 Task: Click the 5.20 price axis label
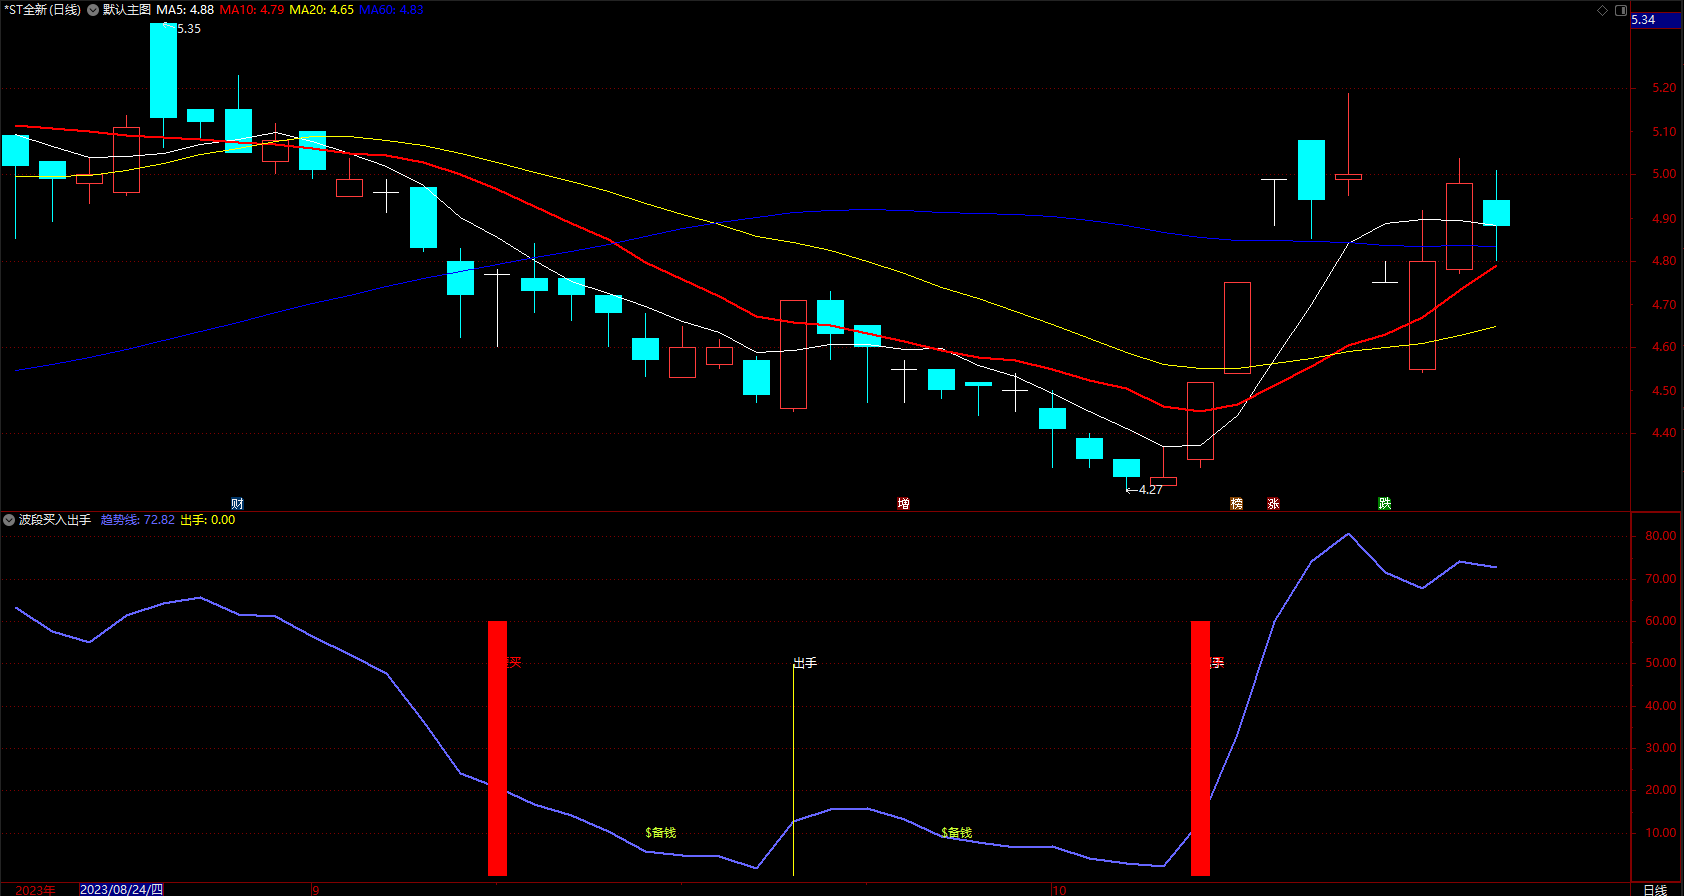point(1664,88)
